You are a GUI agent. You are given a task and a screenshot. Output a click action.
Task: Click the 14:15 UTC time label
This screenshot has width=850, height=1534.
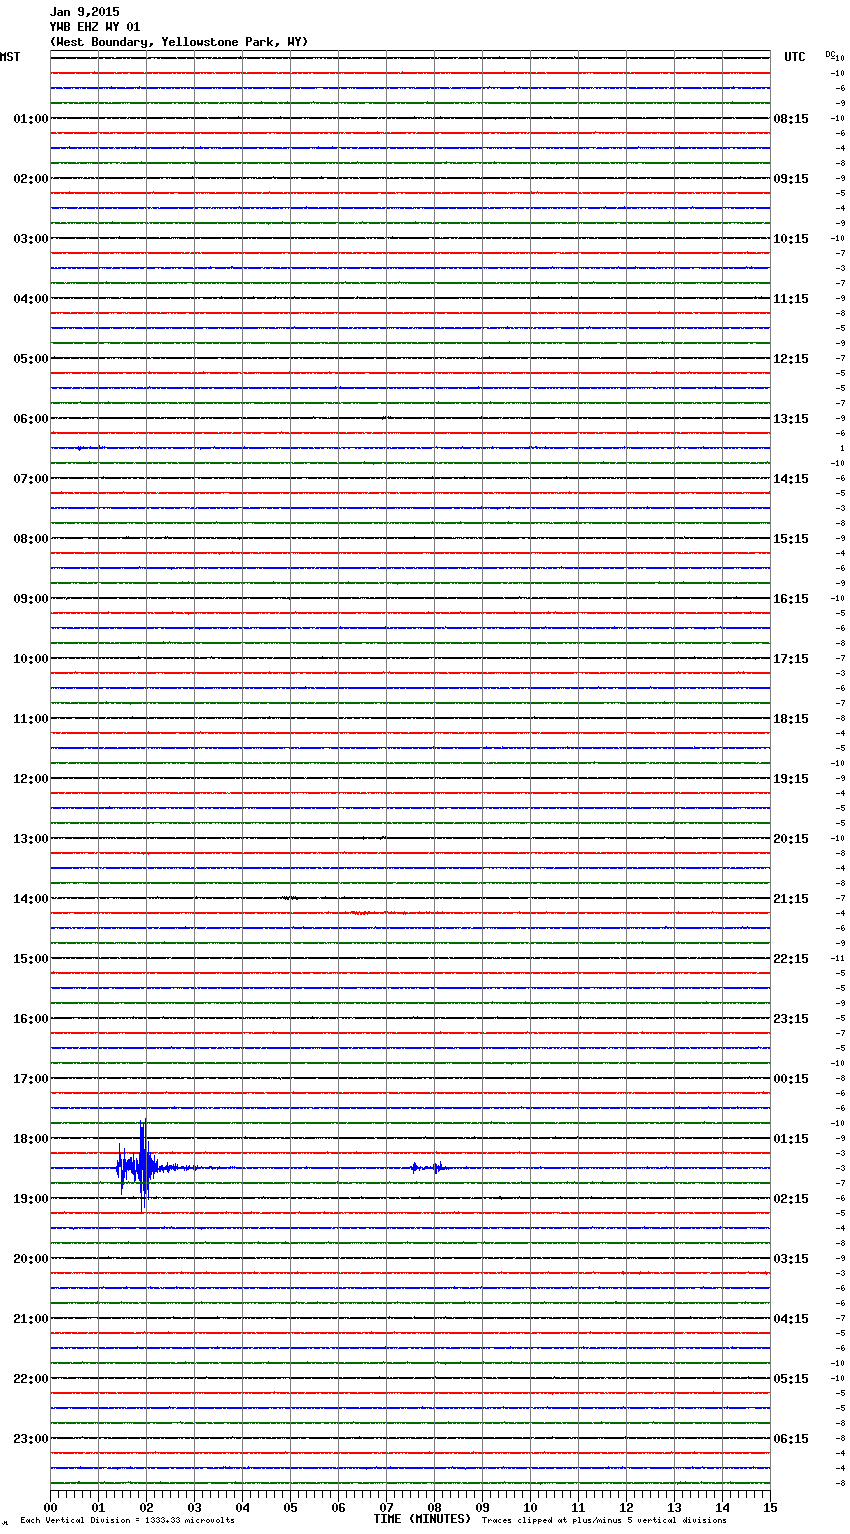791,479
